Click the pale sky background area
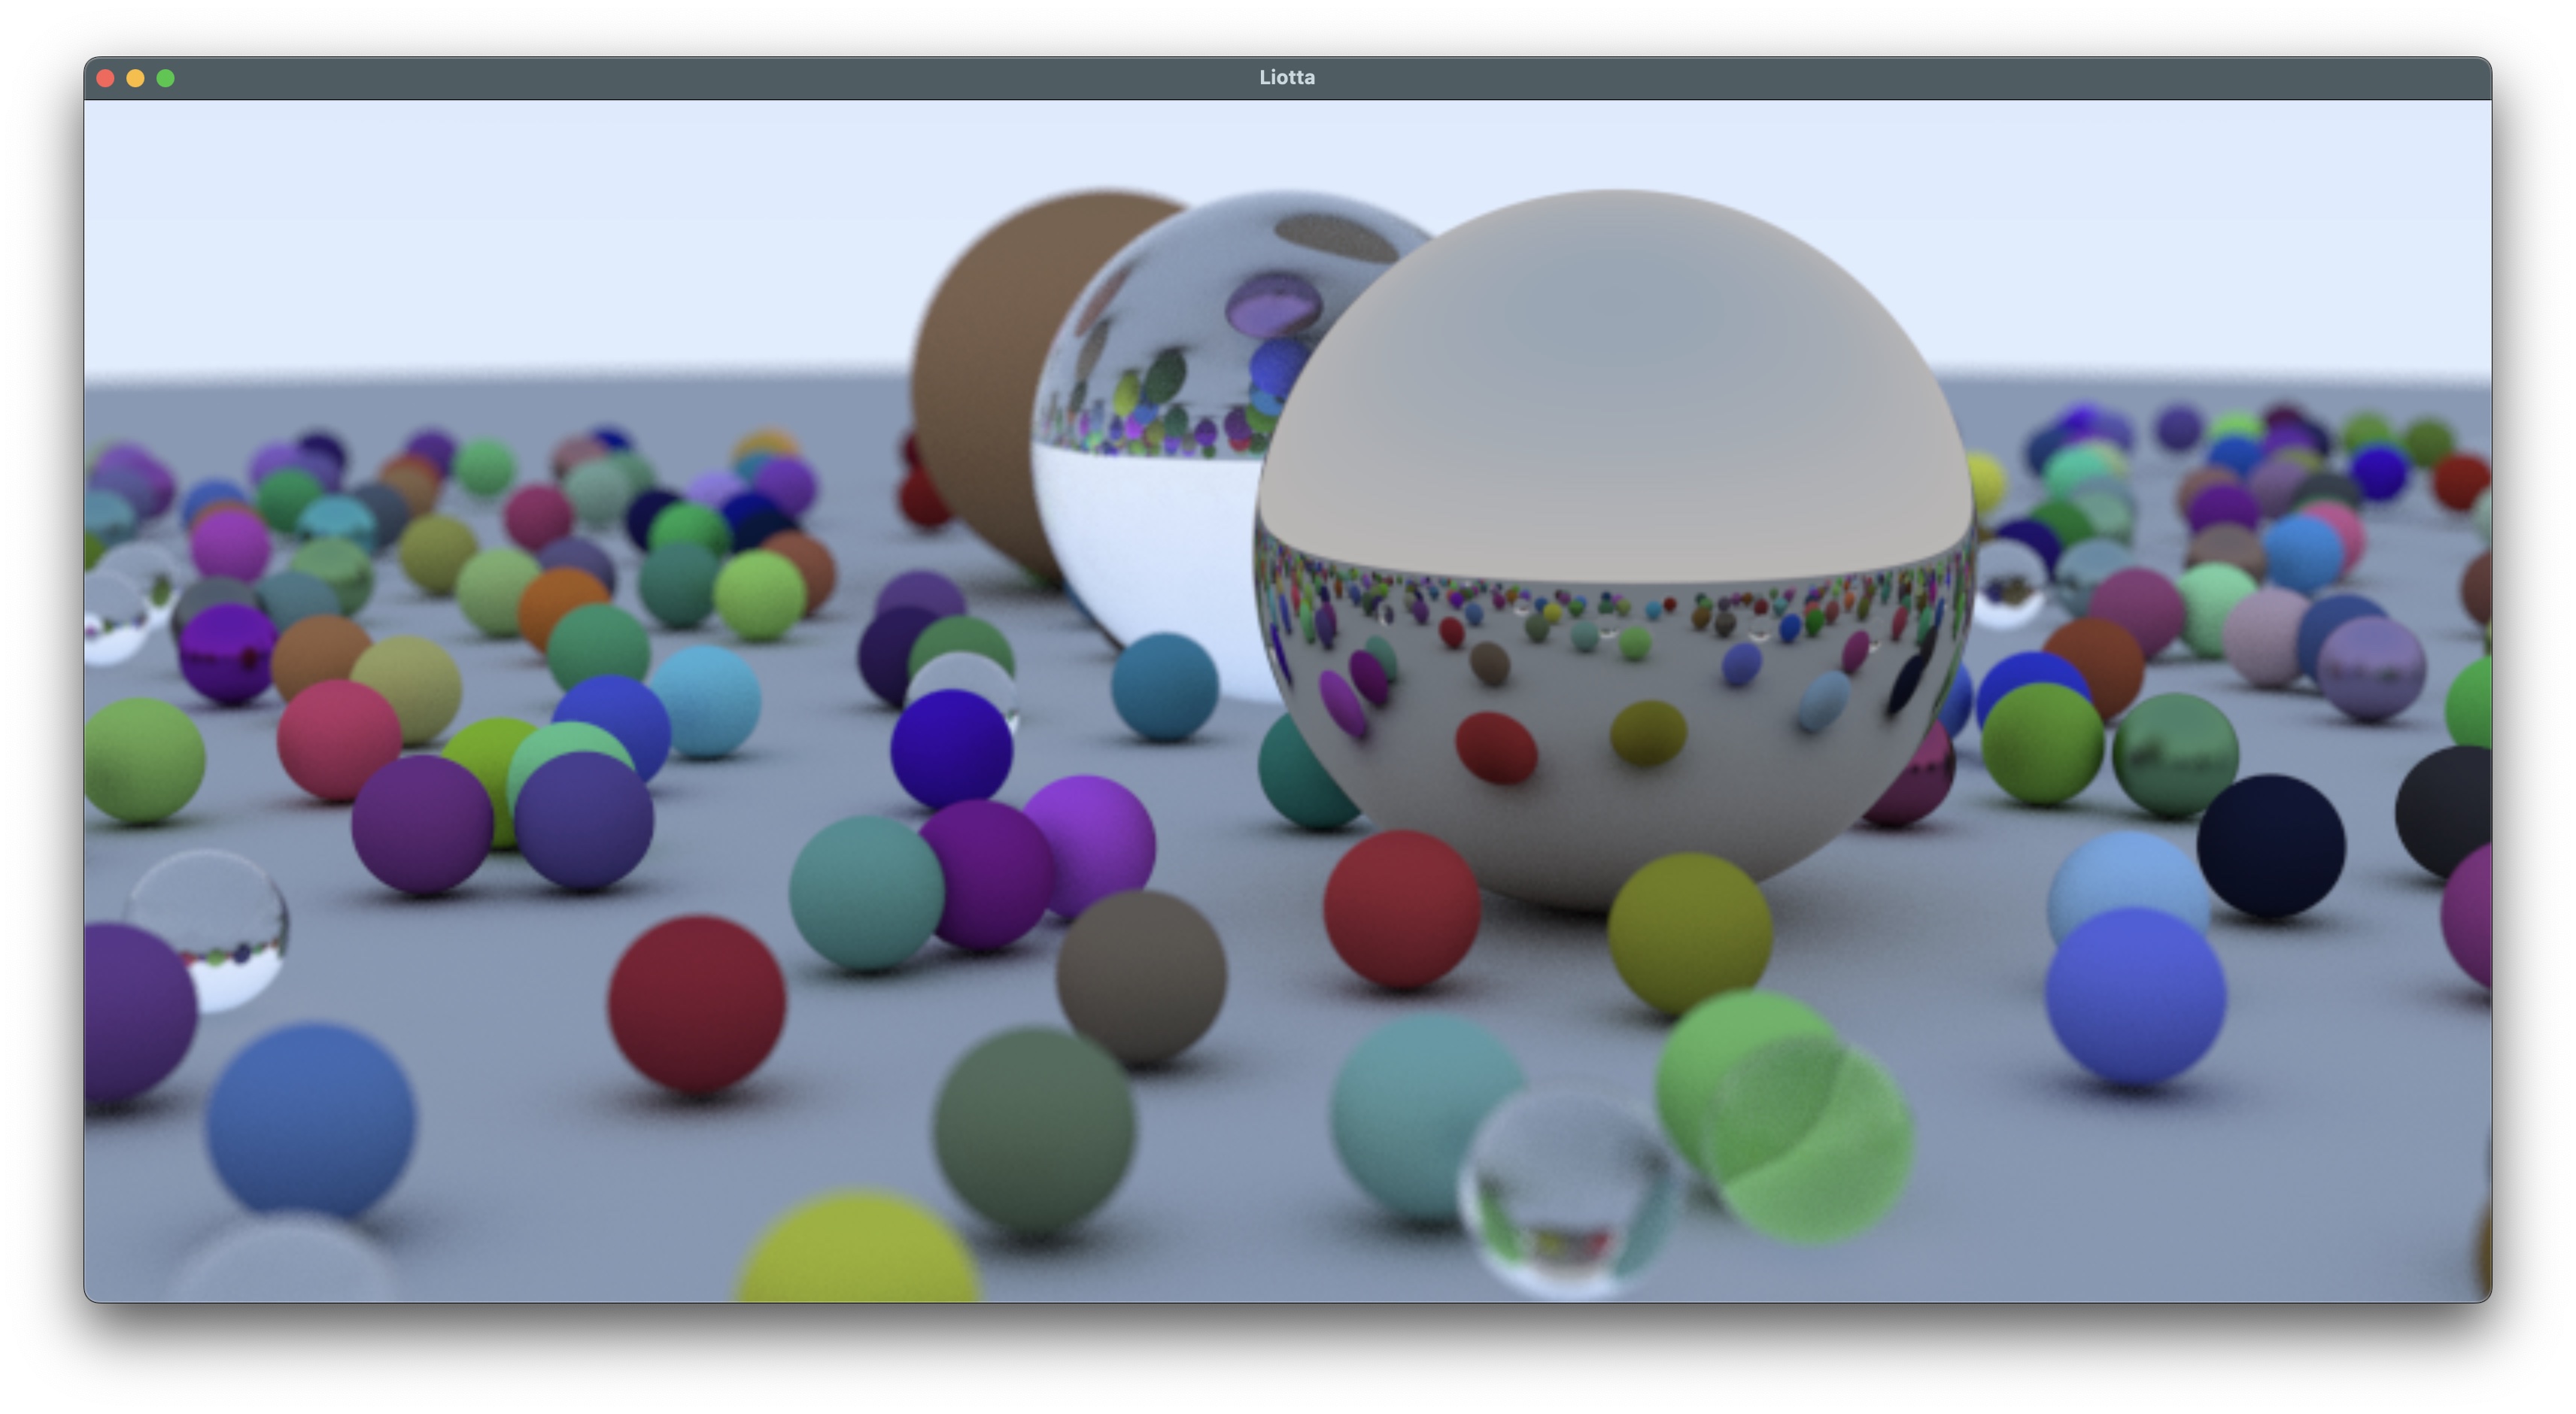The image size is (2576, 1414). pyautogui.click(x=500, y=230)
